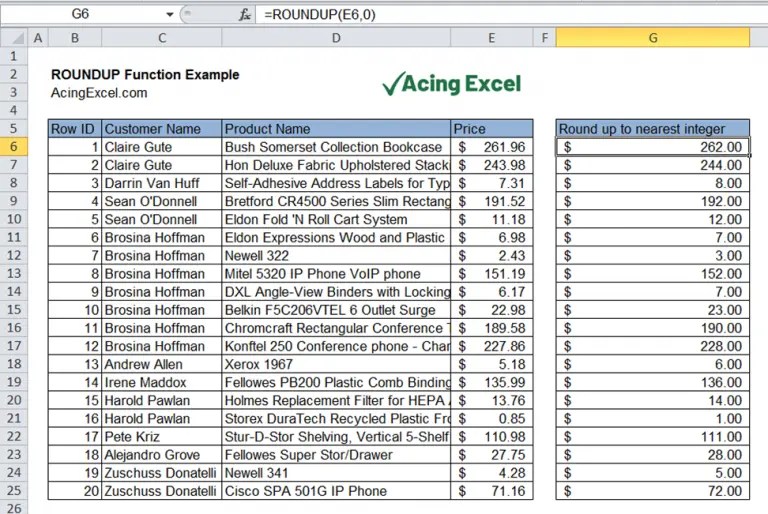The height and width of the screenshot is (514, 768).
Task: Select column F header
Action: pyautogui.click(x=544, y=38)
